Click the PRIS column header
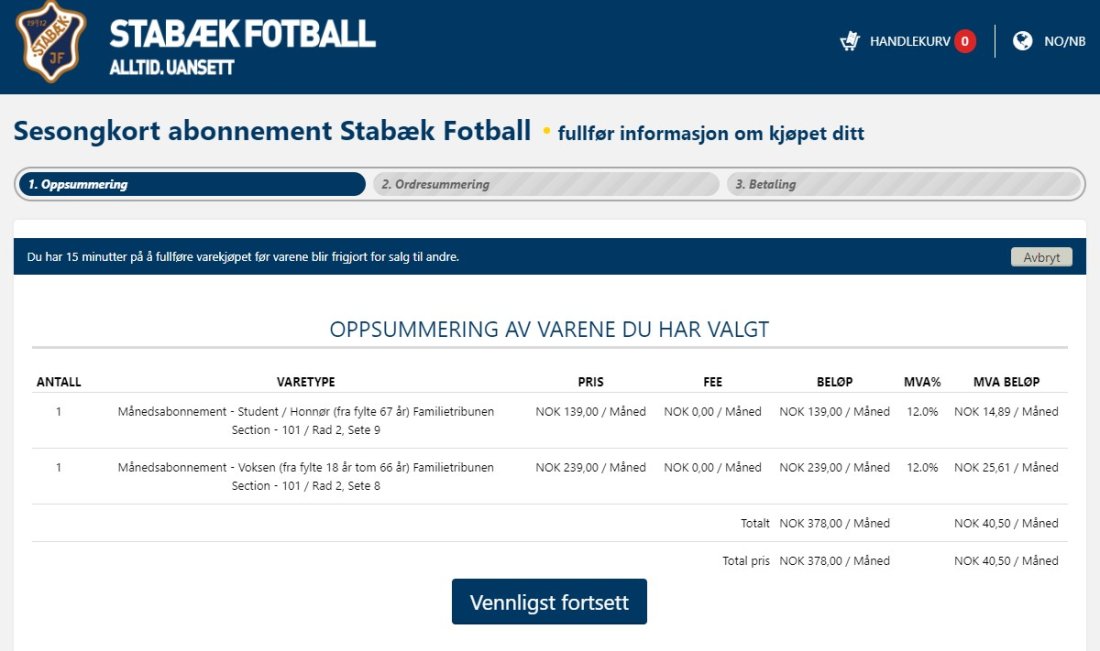 591,382
